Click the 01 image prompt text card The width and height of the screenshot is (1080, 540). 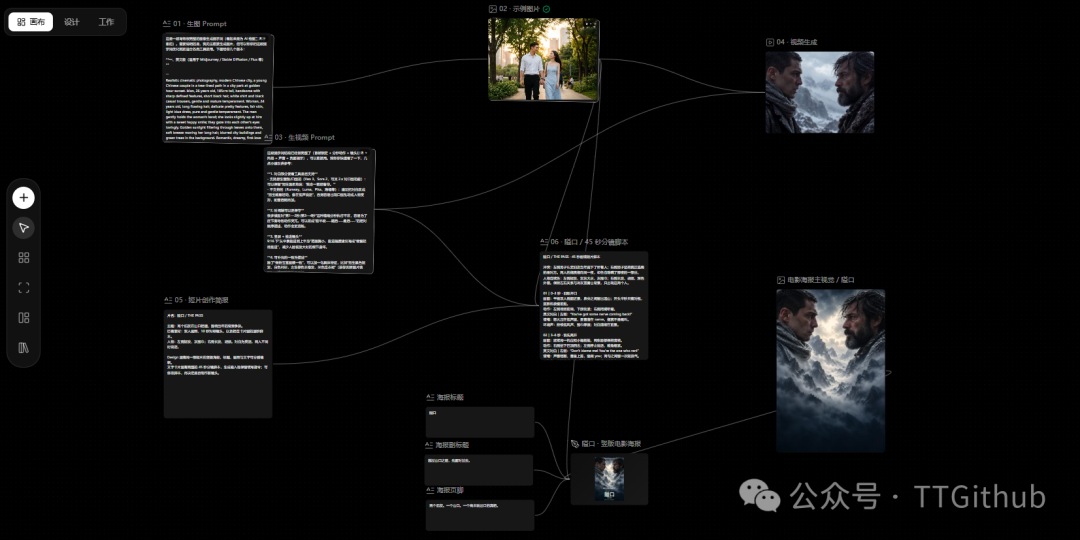pyautogui.click(x=218, y=88)
